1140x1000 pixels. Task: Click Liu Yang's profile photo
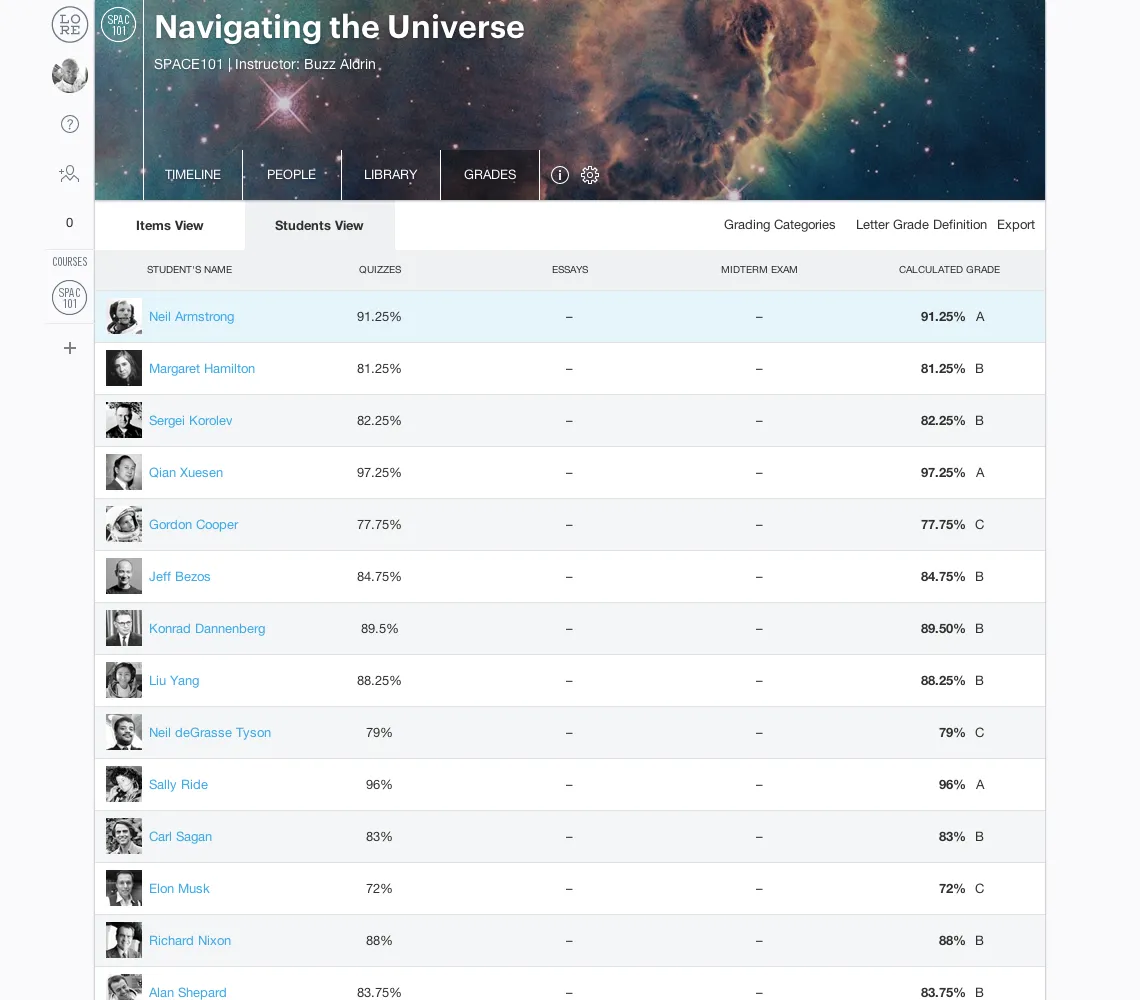coord(124,681)
